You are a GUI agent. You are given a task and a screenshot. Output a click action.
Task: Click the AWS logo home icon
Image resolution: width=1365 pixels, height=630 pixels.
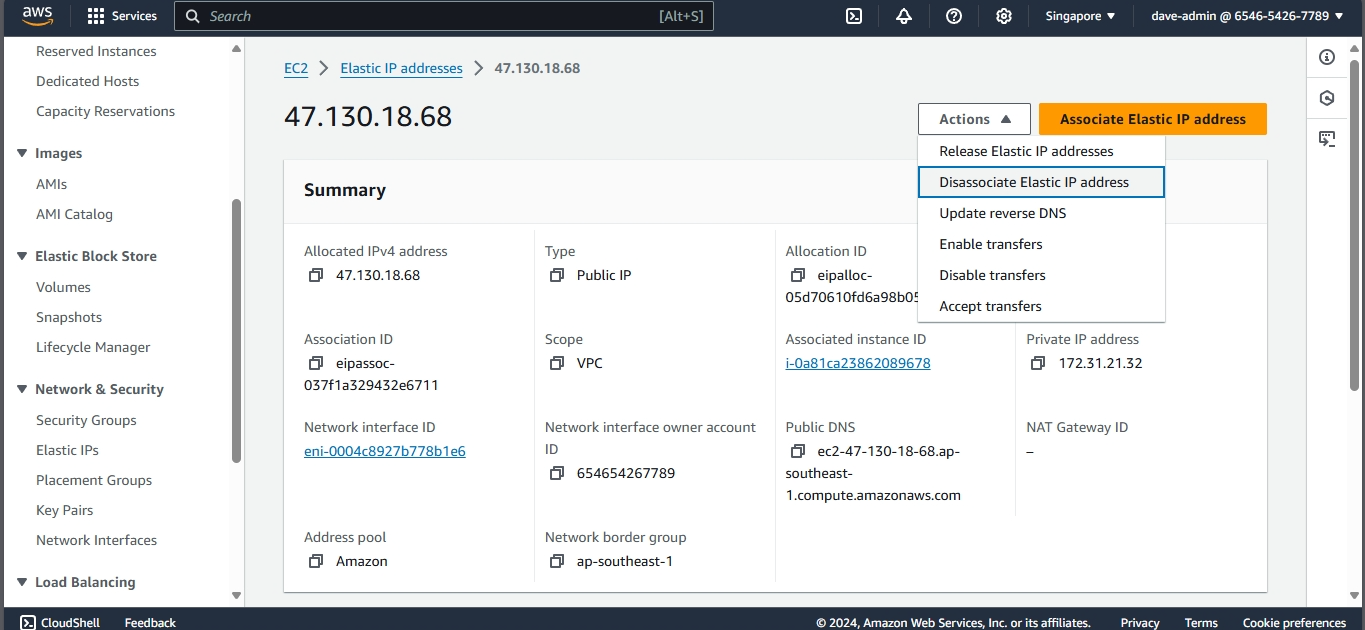[37, 16]
